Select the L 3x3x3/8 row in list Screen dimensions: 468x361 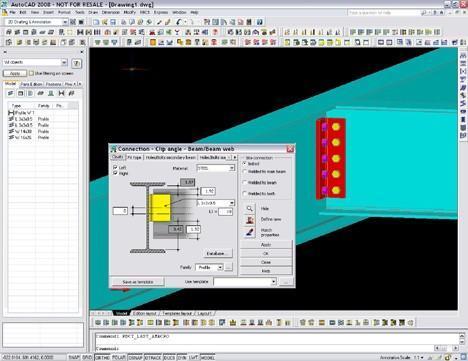coord(43,119)
